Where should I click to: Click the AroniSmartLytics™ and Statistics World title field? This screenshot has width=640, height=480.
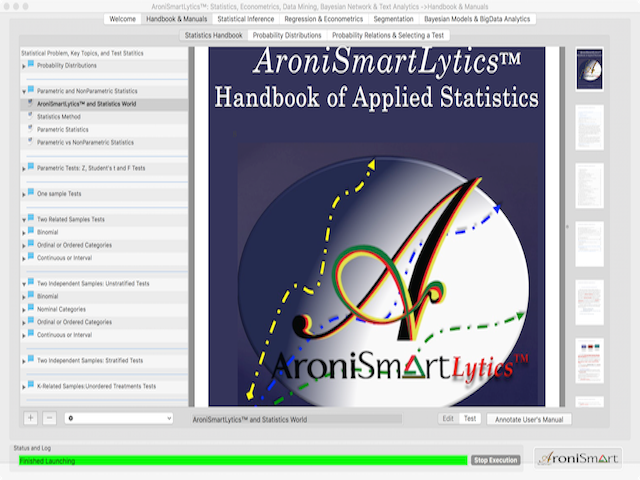click(297, 419)
